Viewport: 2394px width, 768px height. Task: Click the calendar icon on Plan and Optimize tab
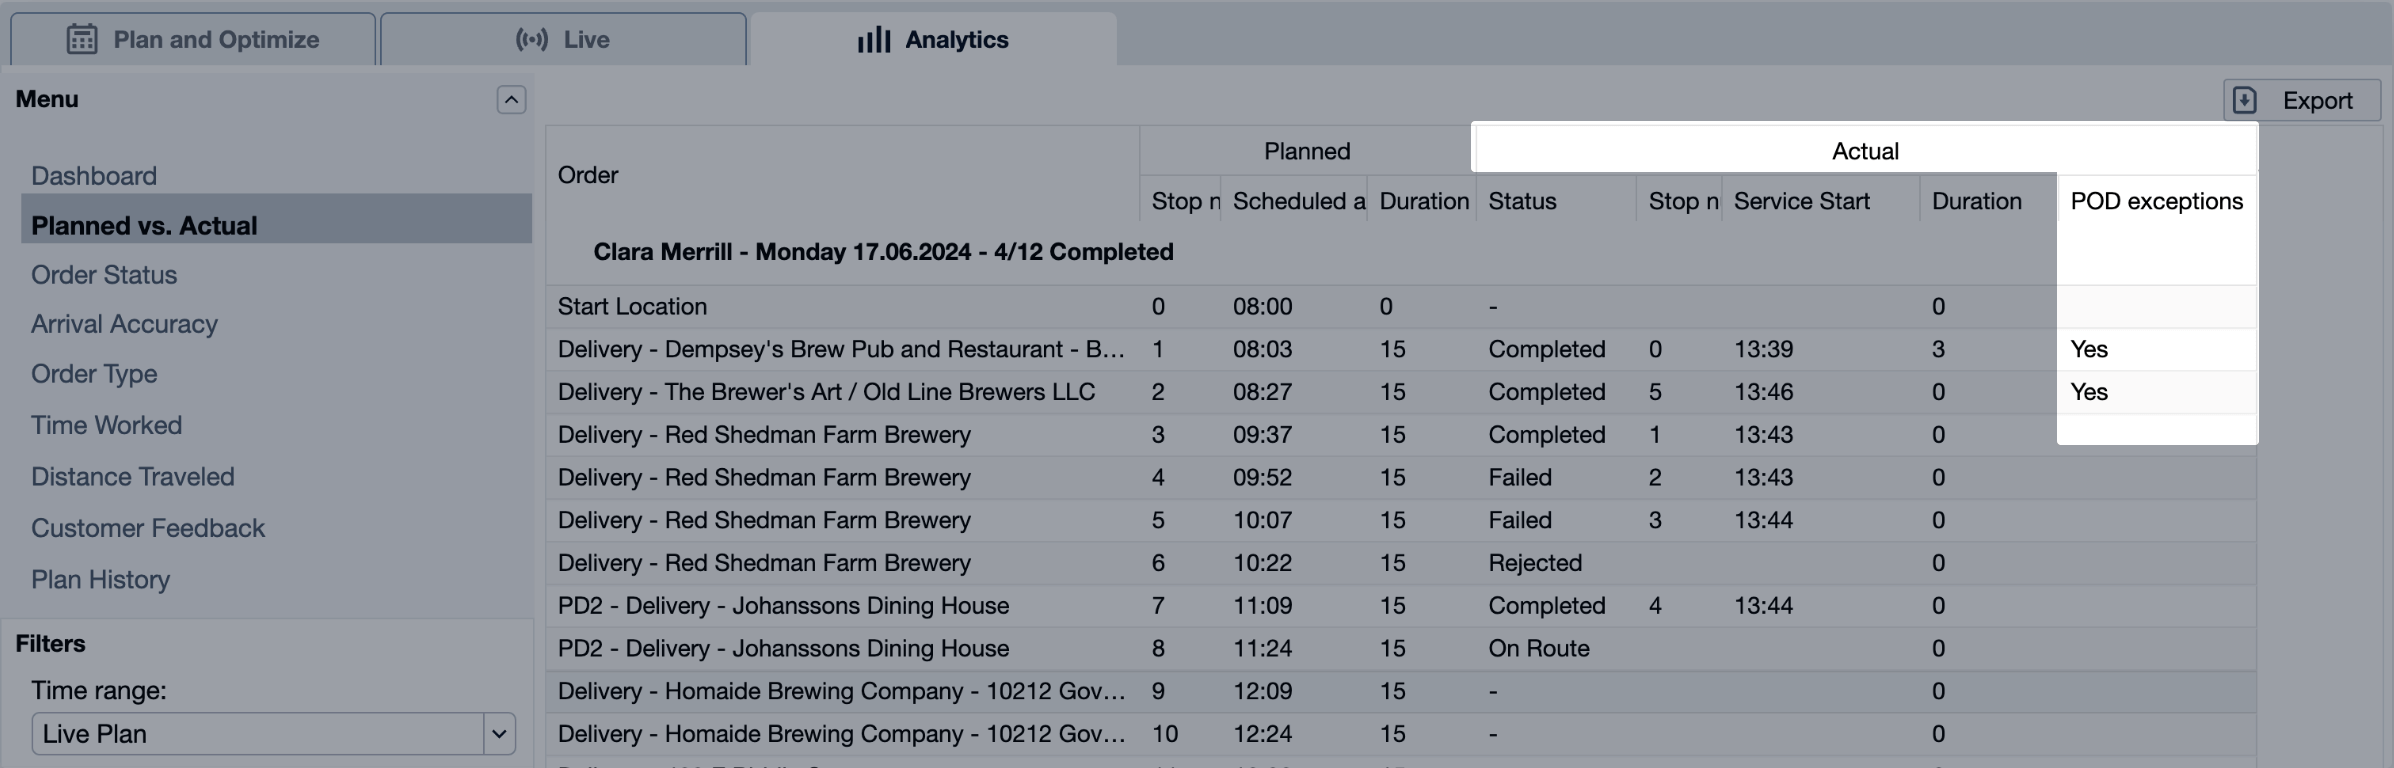[81, 40]
